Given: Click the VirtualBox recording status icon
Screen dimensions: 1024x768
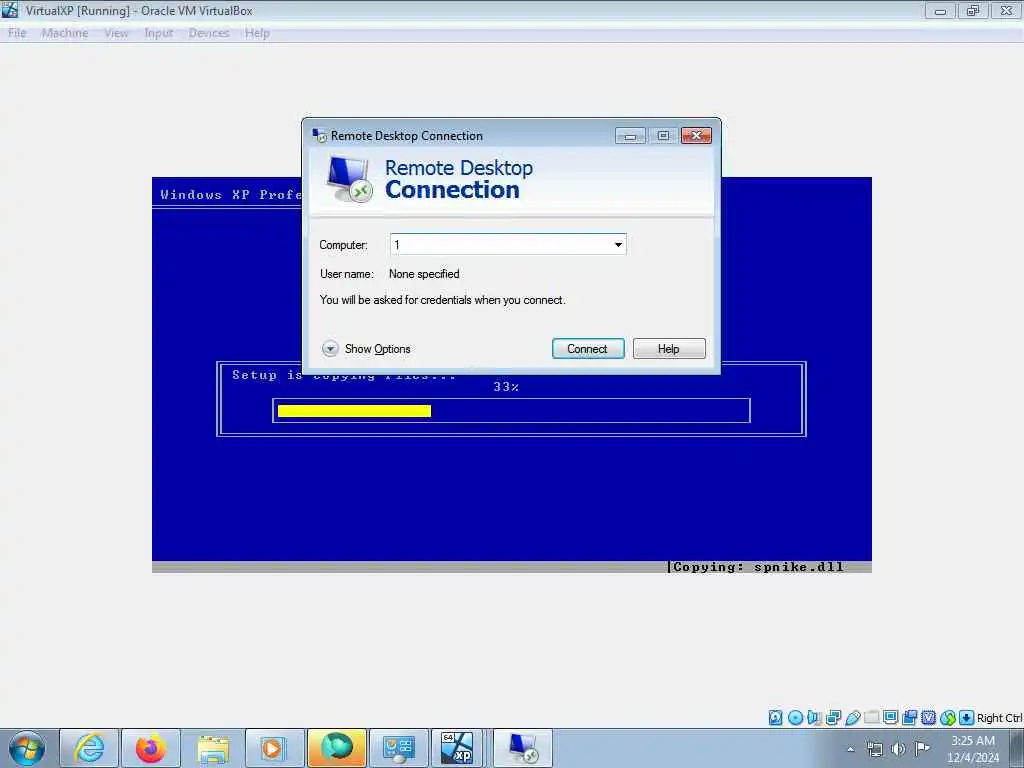Looking at the screenshot, I should (909, 718).
